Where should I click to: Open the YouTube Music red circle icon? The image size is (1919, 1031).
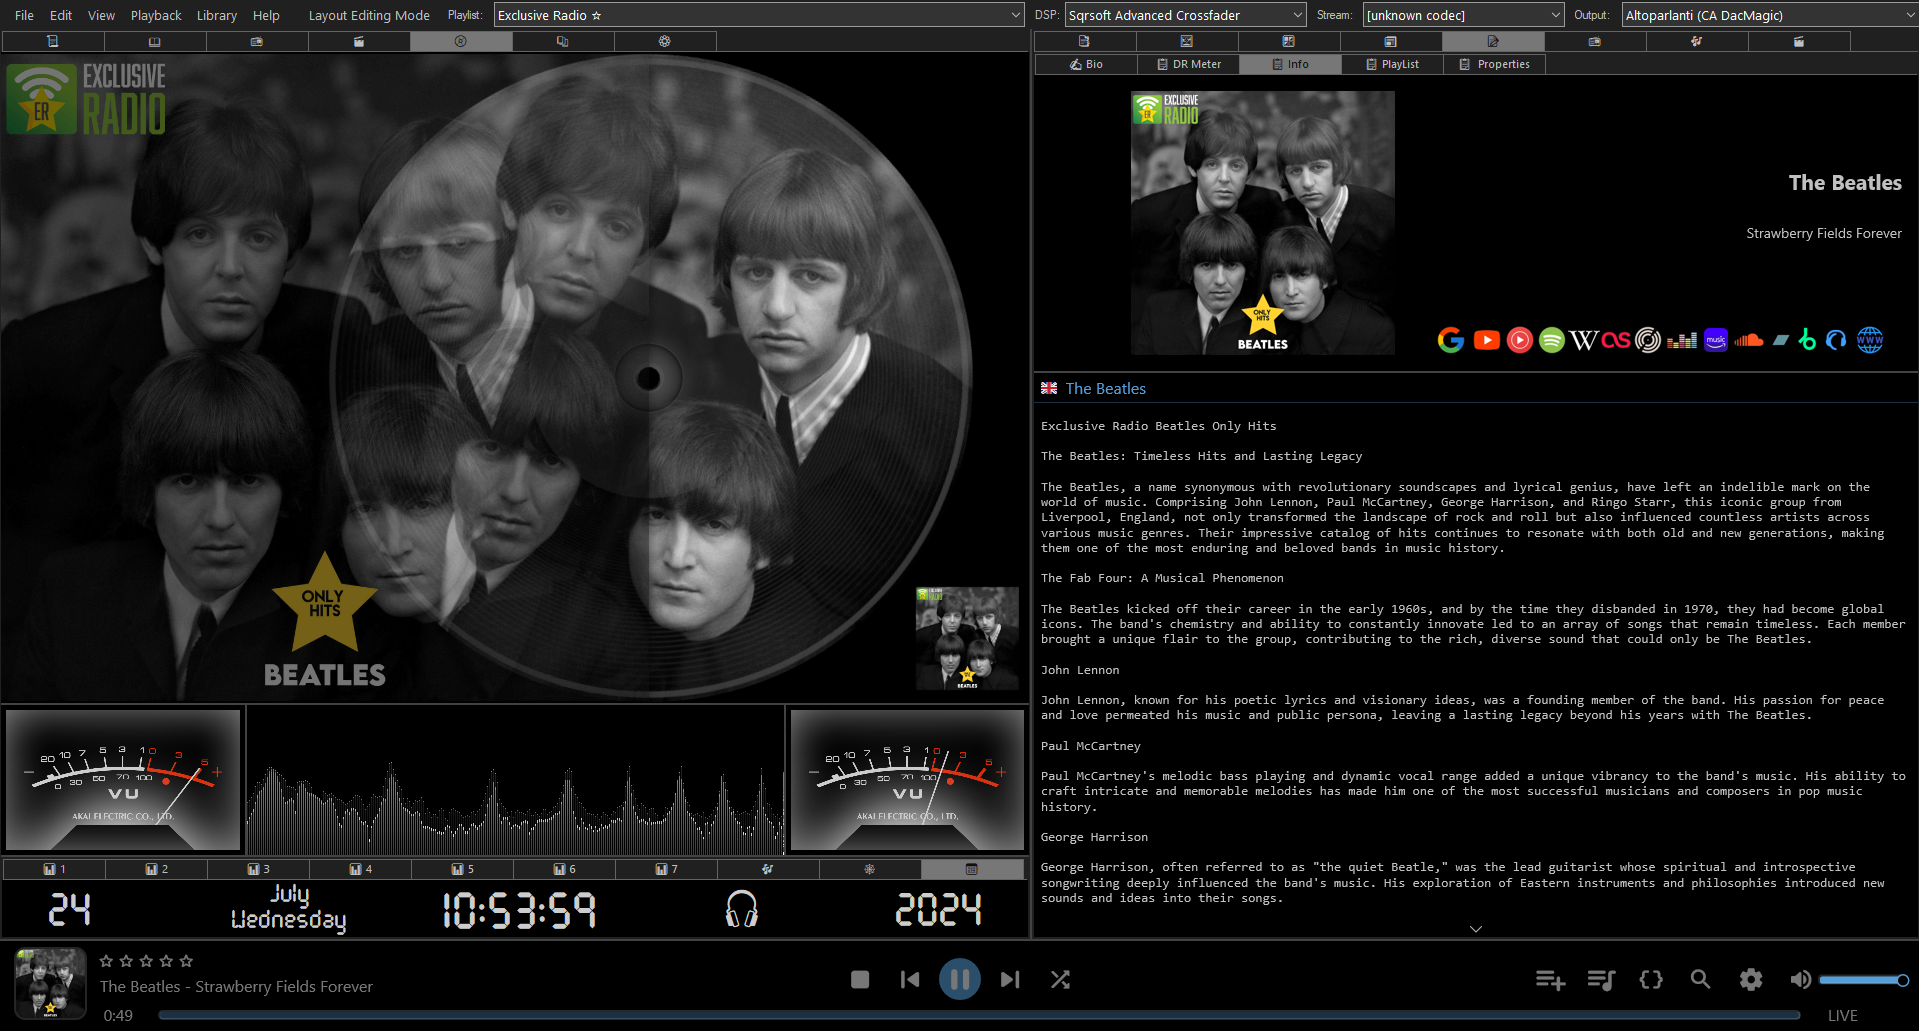tap(1519, 340)
